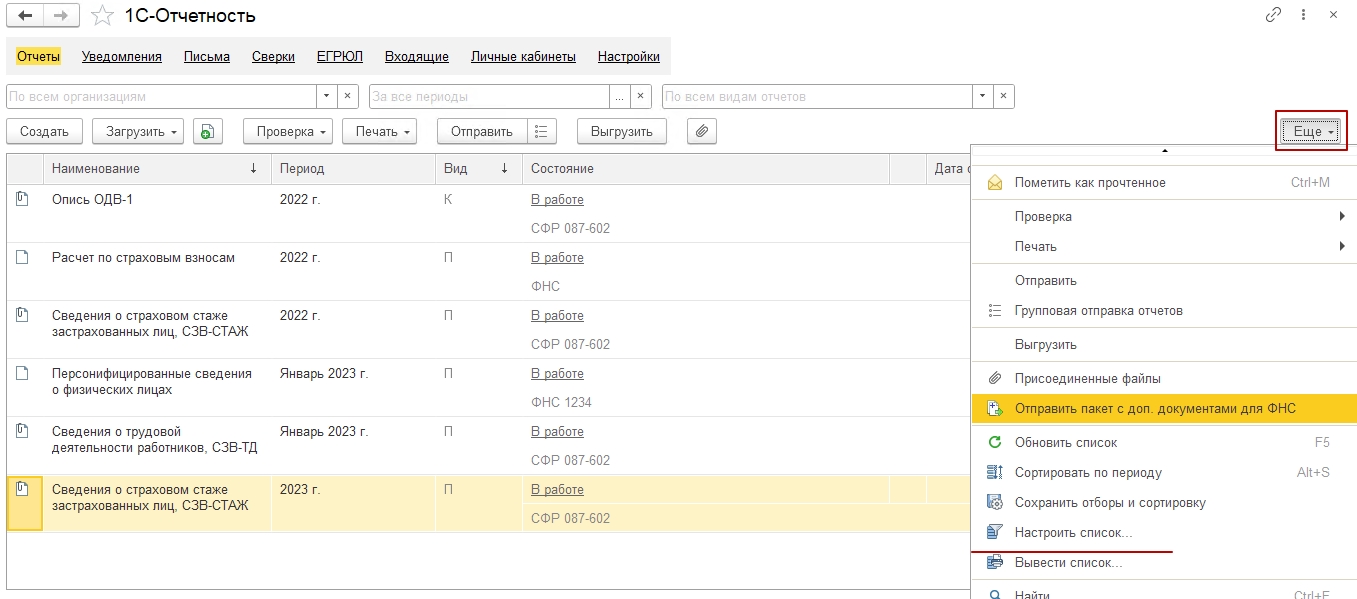Expand the Загрузить dropdown button
This screenshot has width=1357, height=599.
(138, 131)
